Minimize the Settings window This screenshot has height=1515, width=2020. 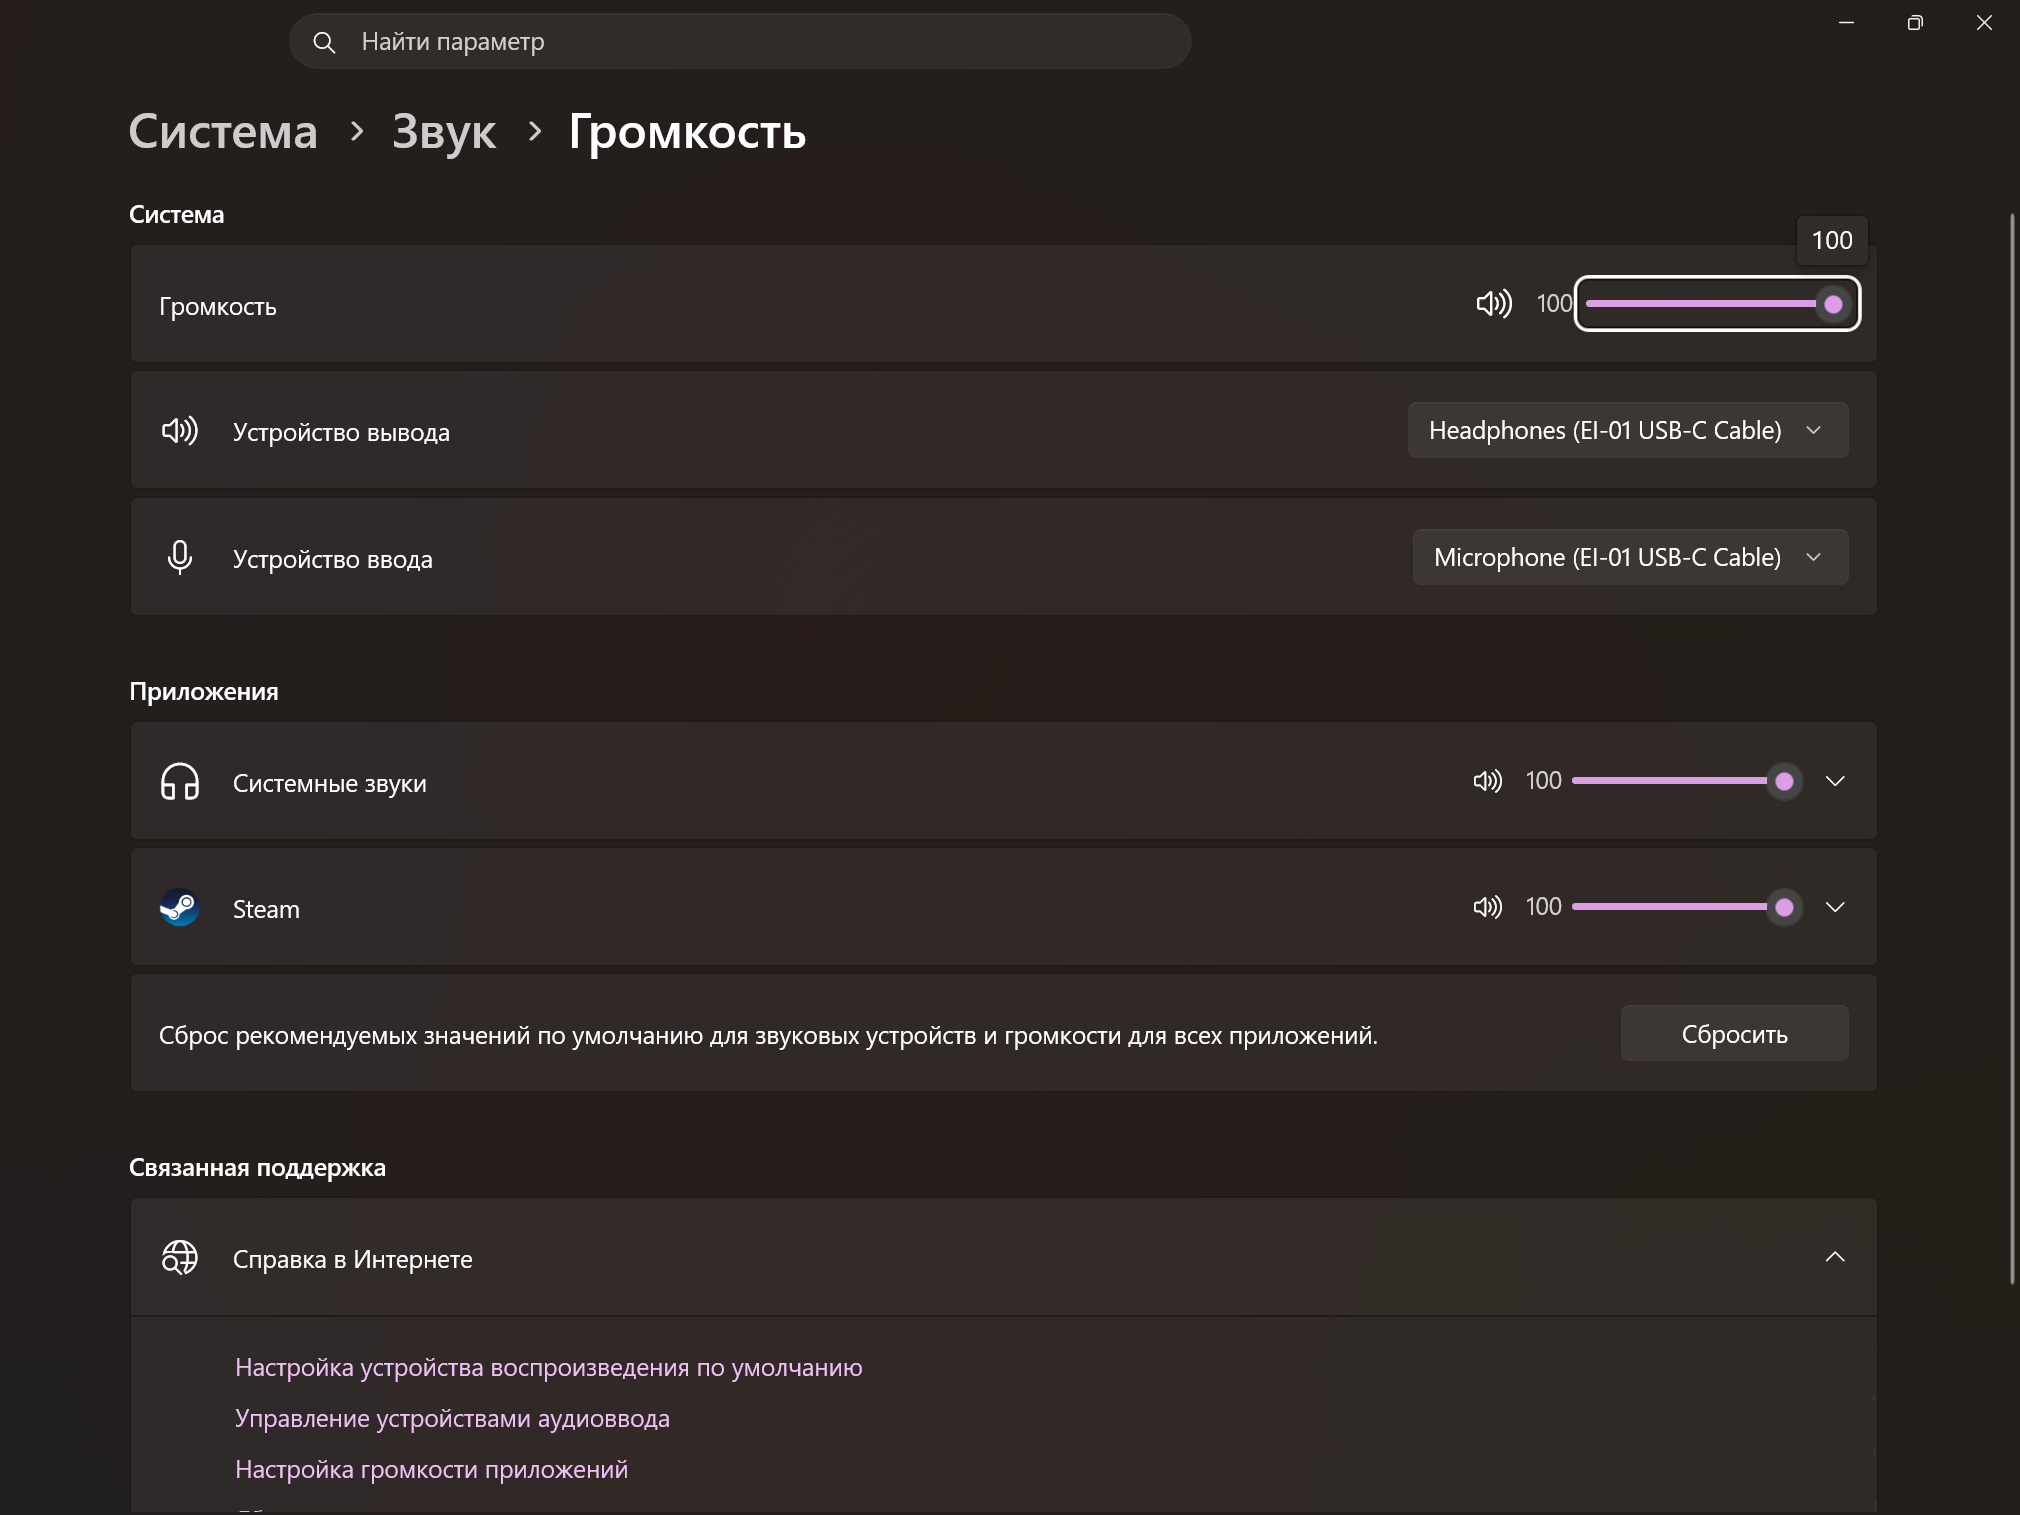point(1846,22)
